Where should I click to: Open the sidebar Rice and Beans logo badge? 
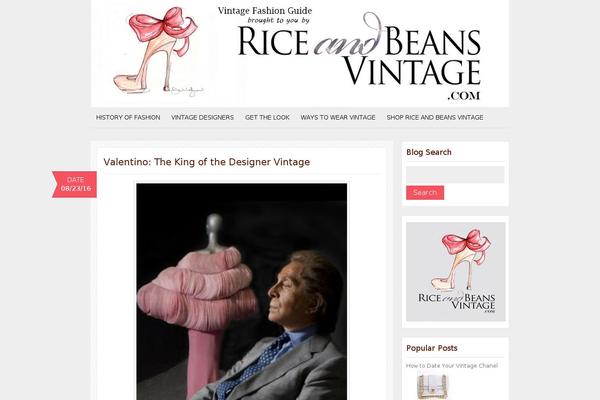(456, 271)
